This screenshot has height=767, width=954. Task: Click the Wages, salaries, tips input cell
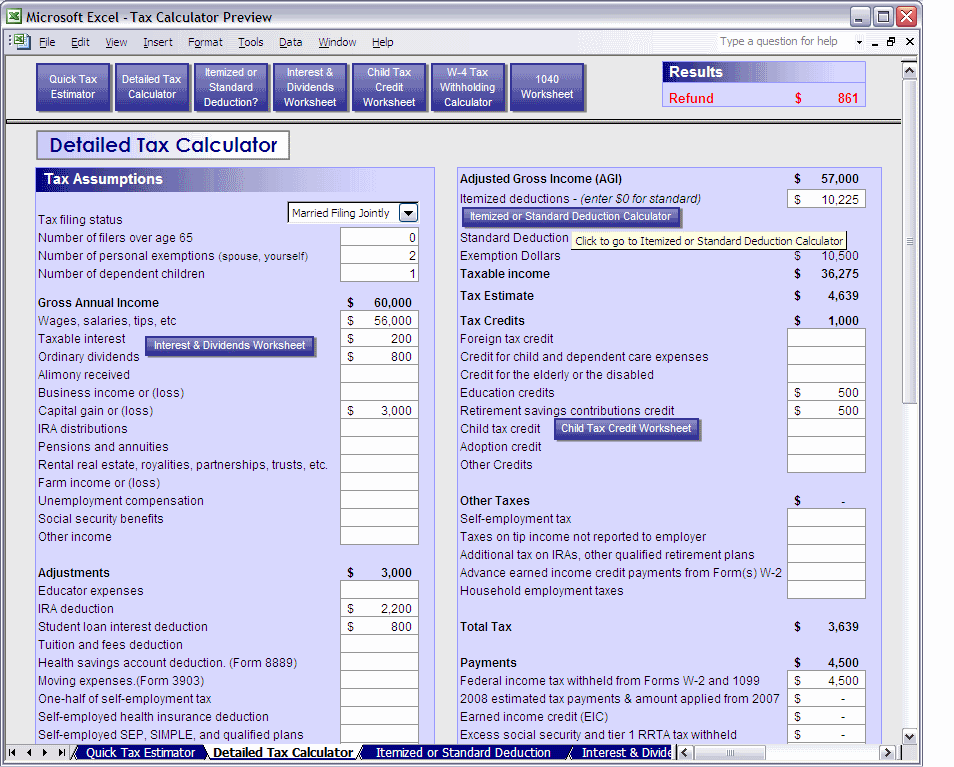click(379, 321)
